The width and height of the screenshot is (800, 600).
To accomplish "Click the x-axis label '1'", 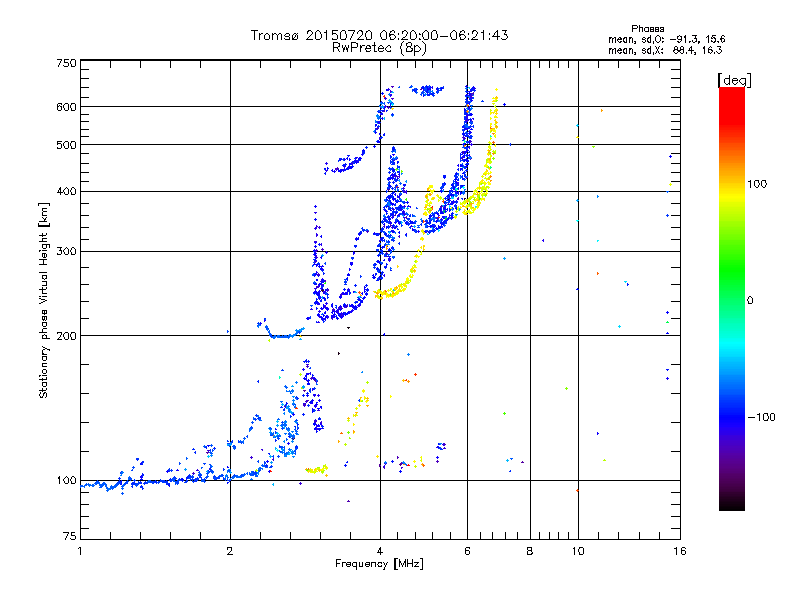I will [80, 551].
